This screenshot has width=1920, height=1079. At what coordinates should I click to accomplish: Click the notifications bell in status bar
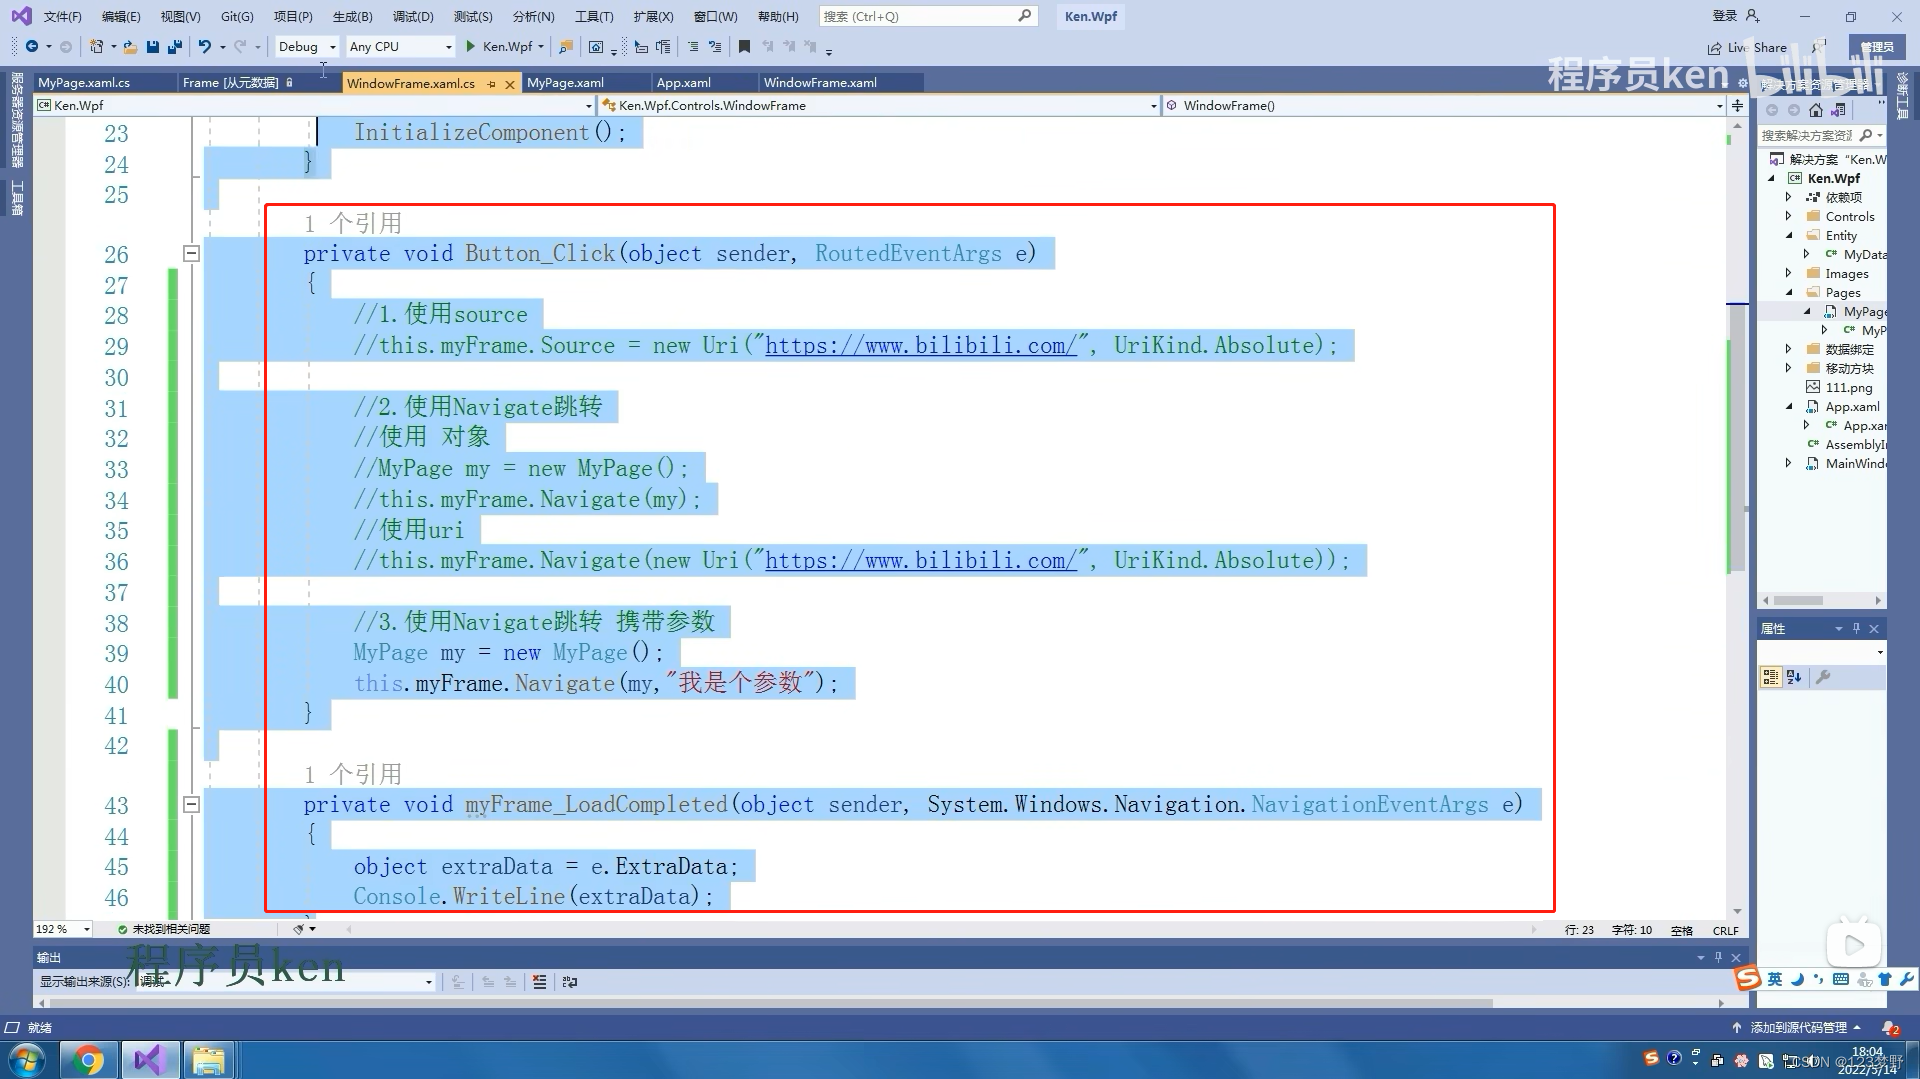[1890, 1028]
